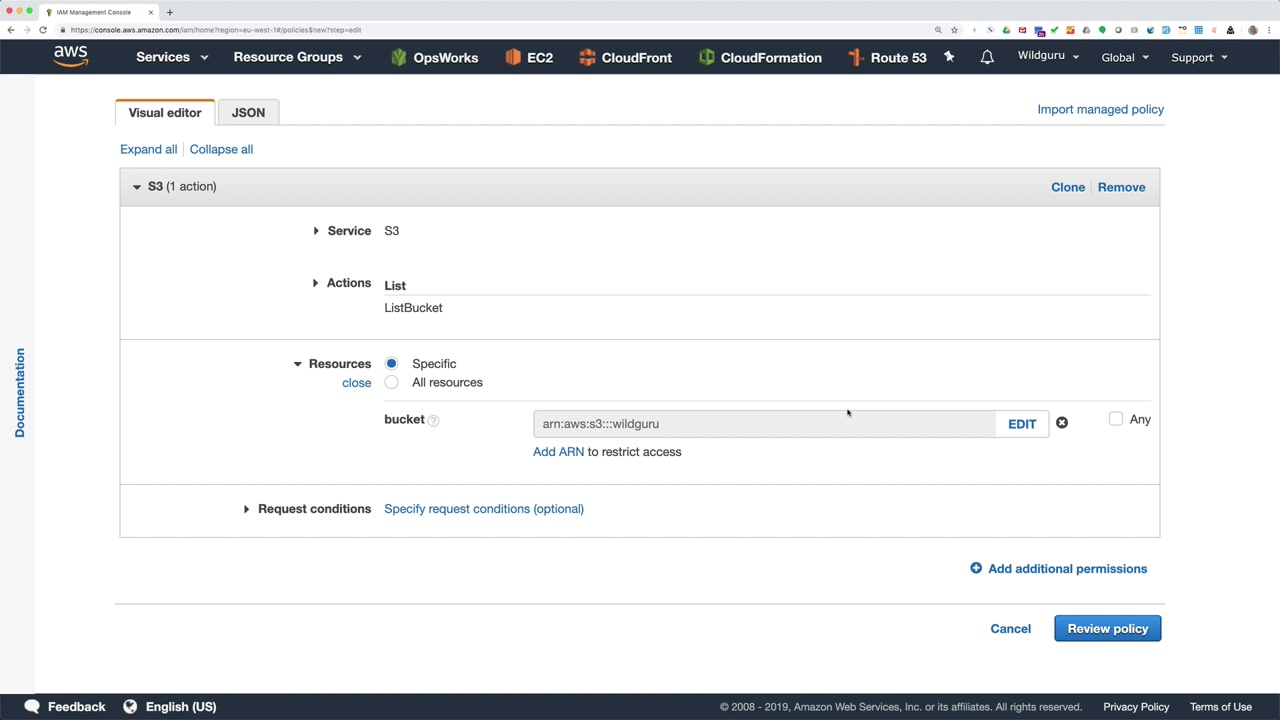
Task: Open the Wildguru account dropdown
Action: point(1049,56)
